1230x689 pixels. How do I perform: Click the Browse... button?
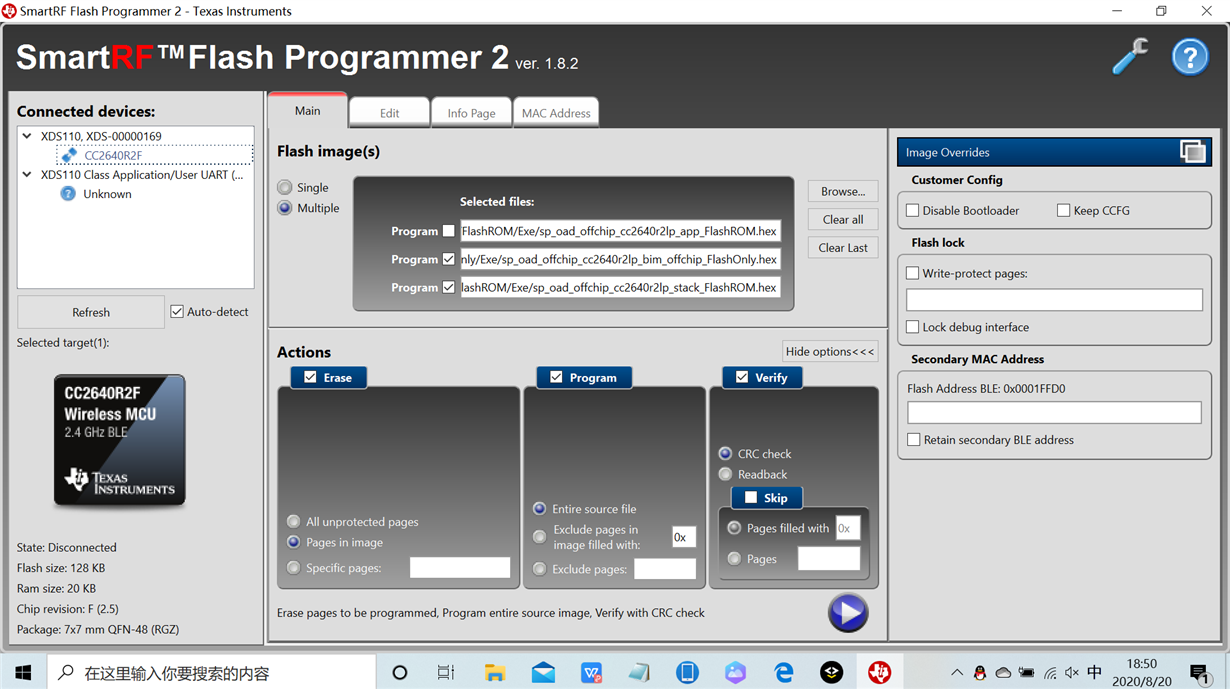pyautogui.click(x=843, y=191)
